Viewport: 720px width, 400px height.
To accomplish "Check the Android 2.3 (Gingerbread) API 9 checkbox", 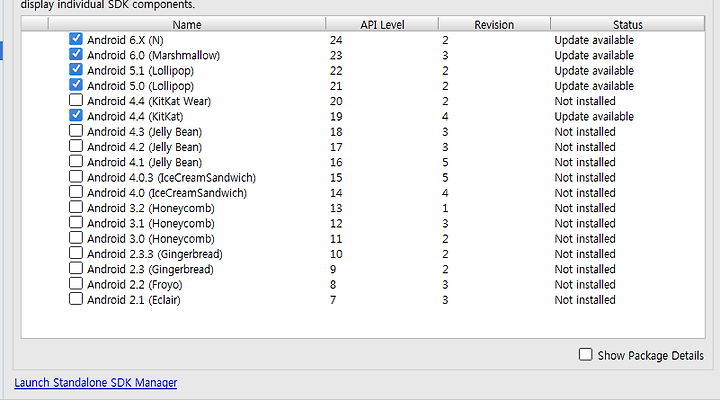I will pyautogui.click(x=76, y=268).
